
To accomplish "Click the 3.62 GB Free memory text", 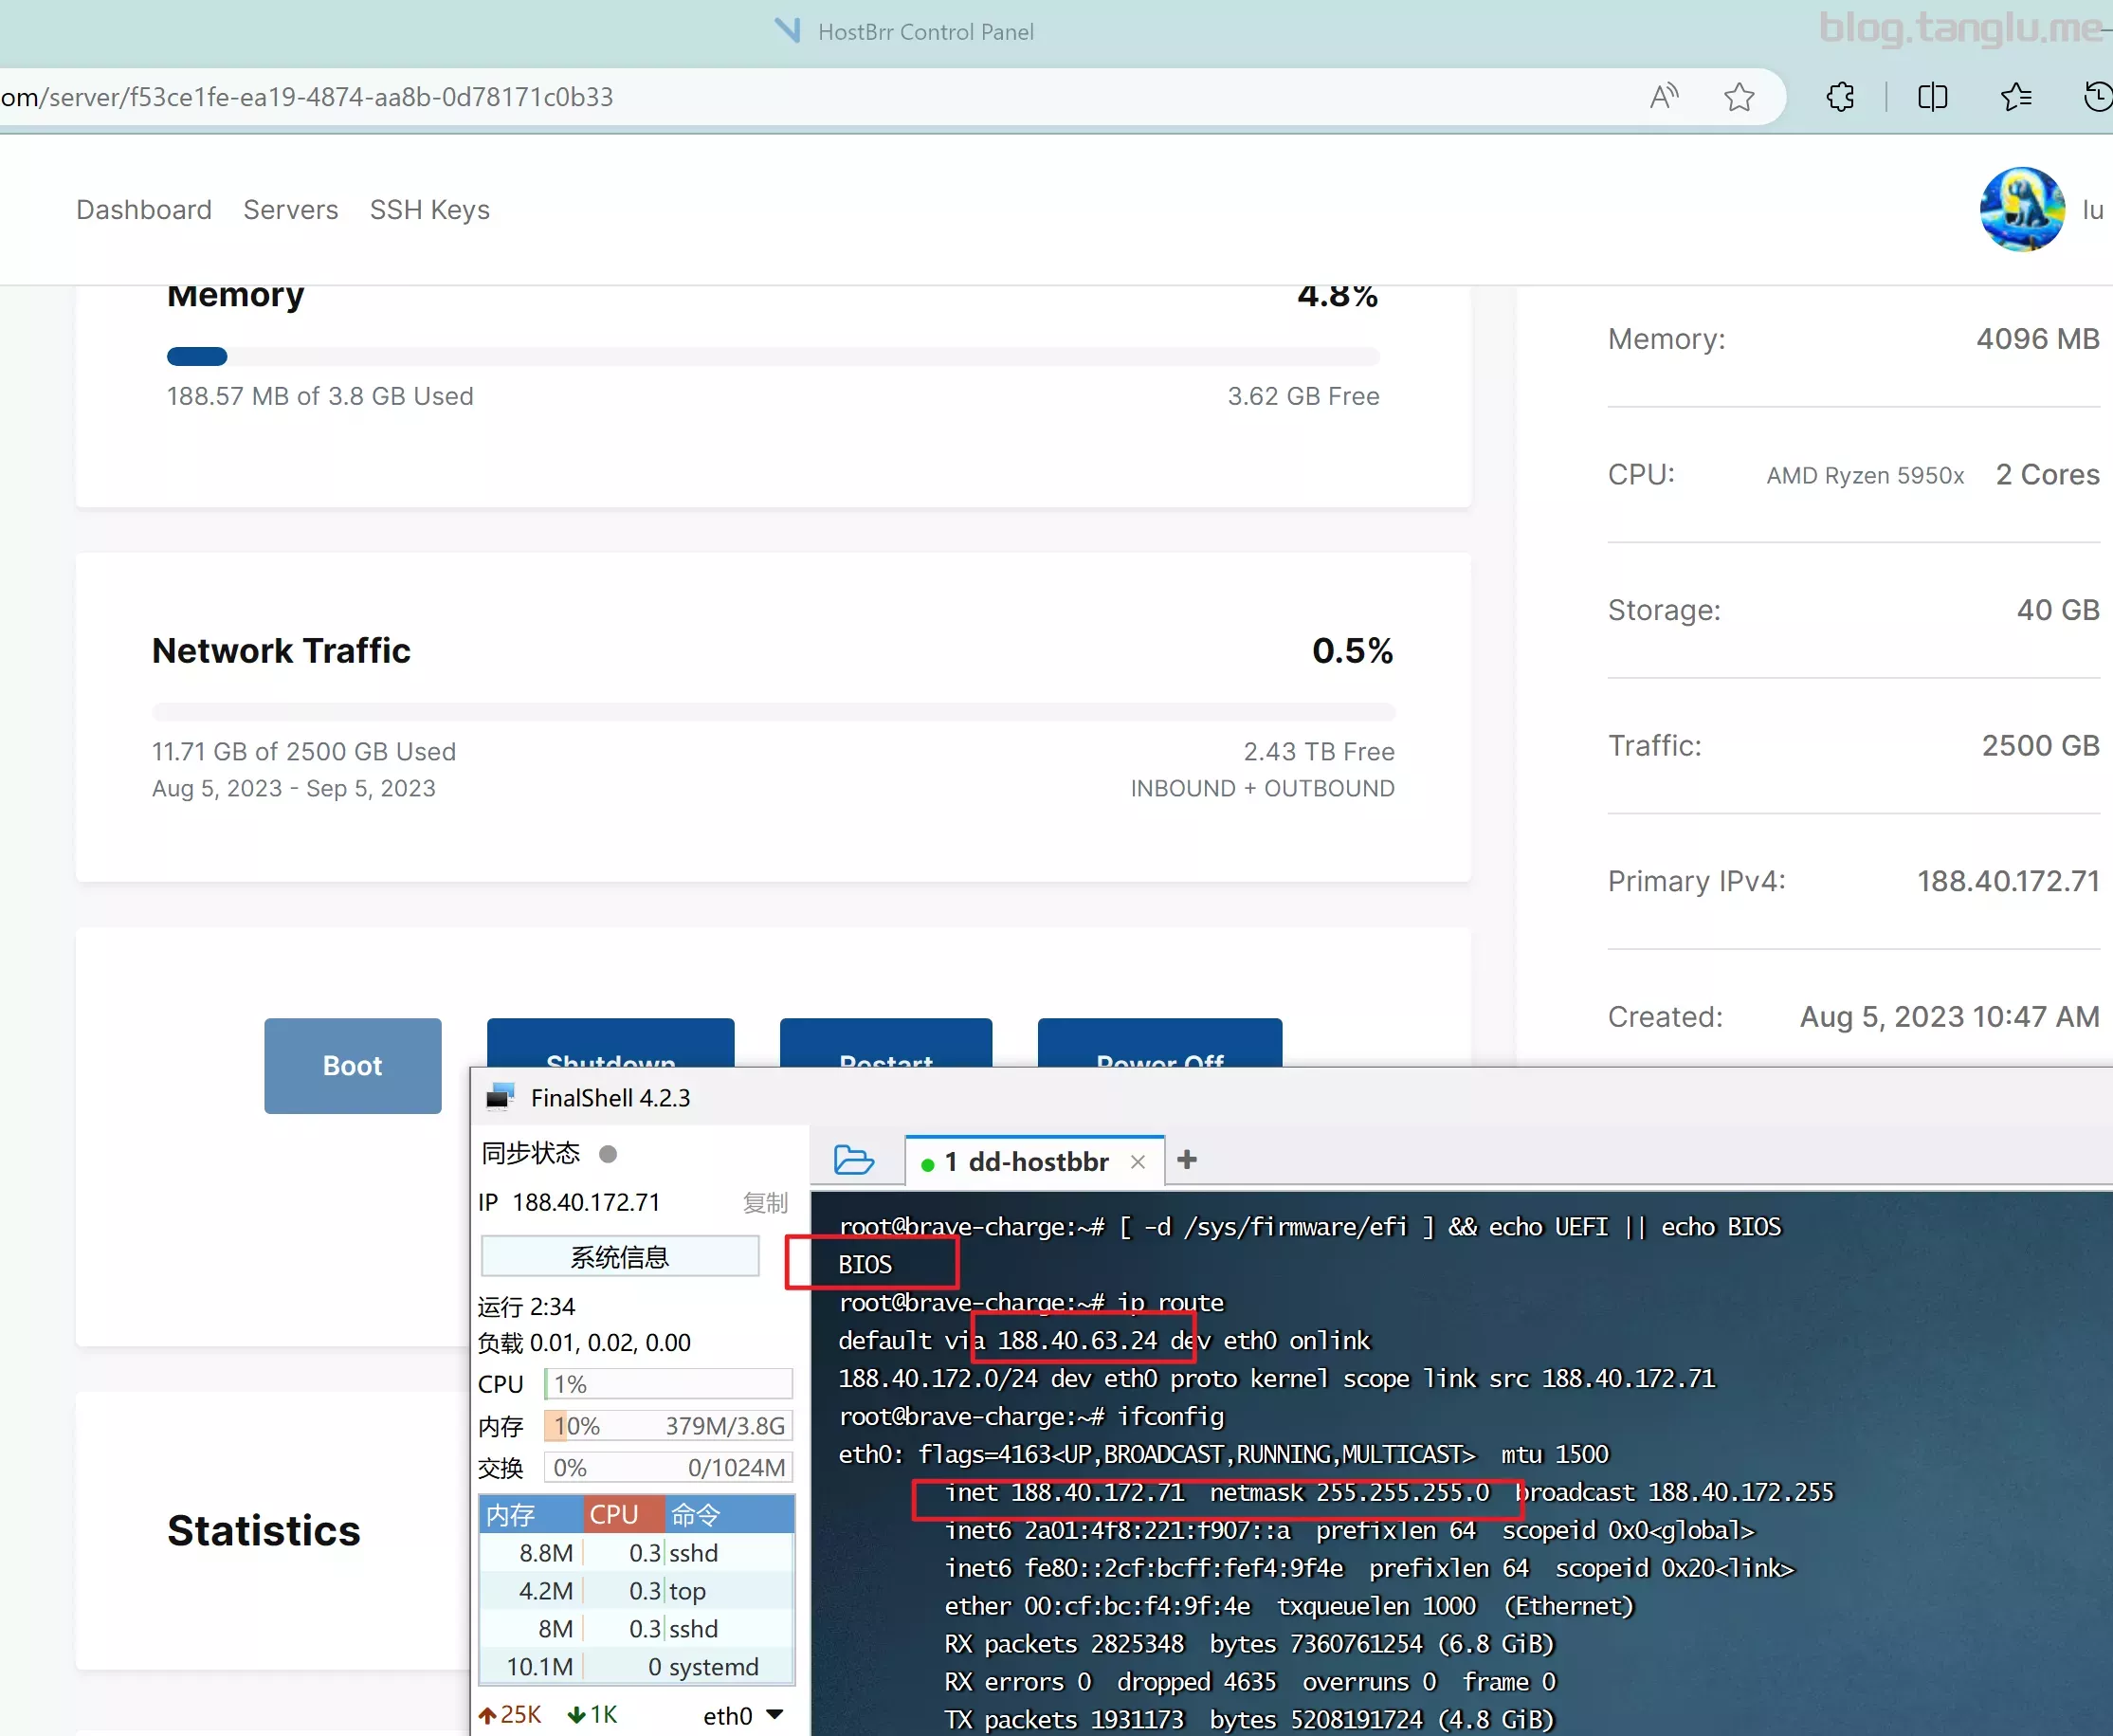I will tap(1304, 396).
